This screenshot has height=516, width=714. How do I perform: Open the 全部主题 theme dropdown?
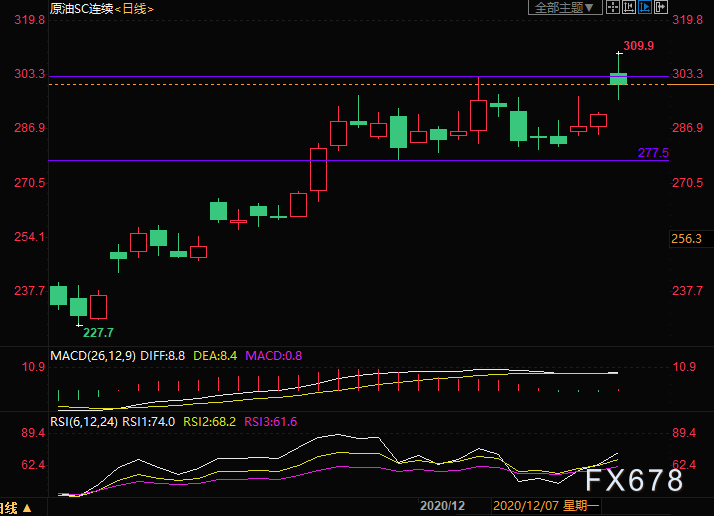[x=565, y=7]
